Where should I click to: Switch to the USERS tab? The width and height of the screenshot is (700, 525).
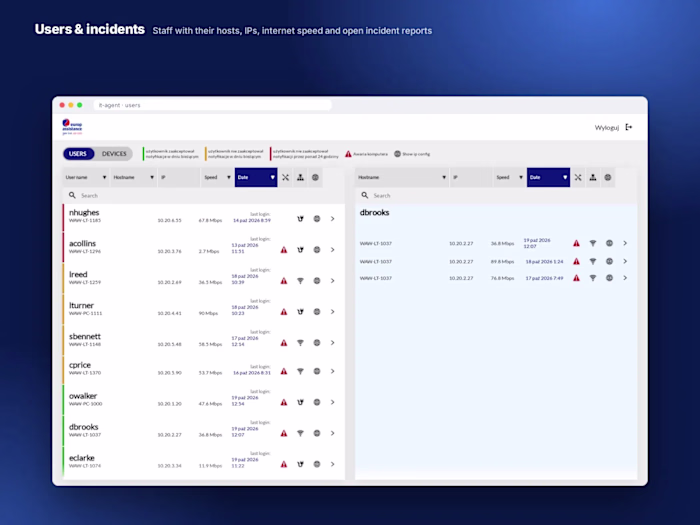(78, 154)
